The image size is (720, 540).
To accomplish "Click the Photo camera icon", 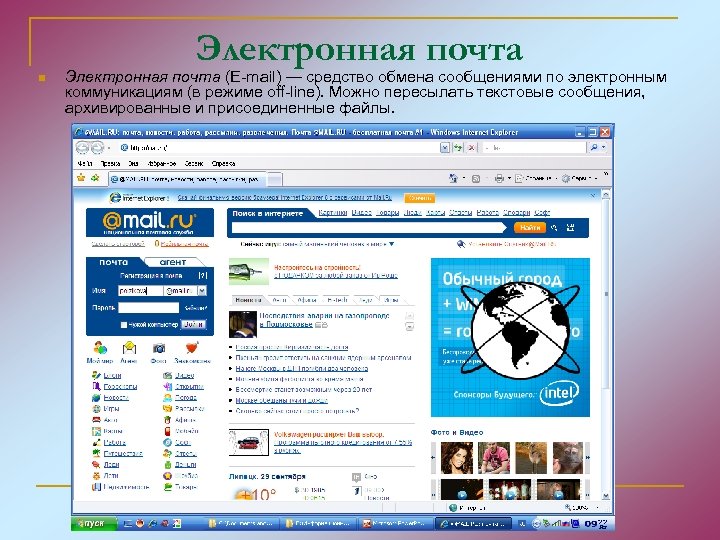I will pos(158,348).
